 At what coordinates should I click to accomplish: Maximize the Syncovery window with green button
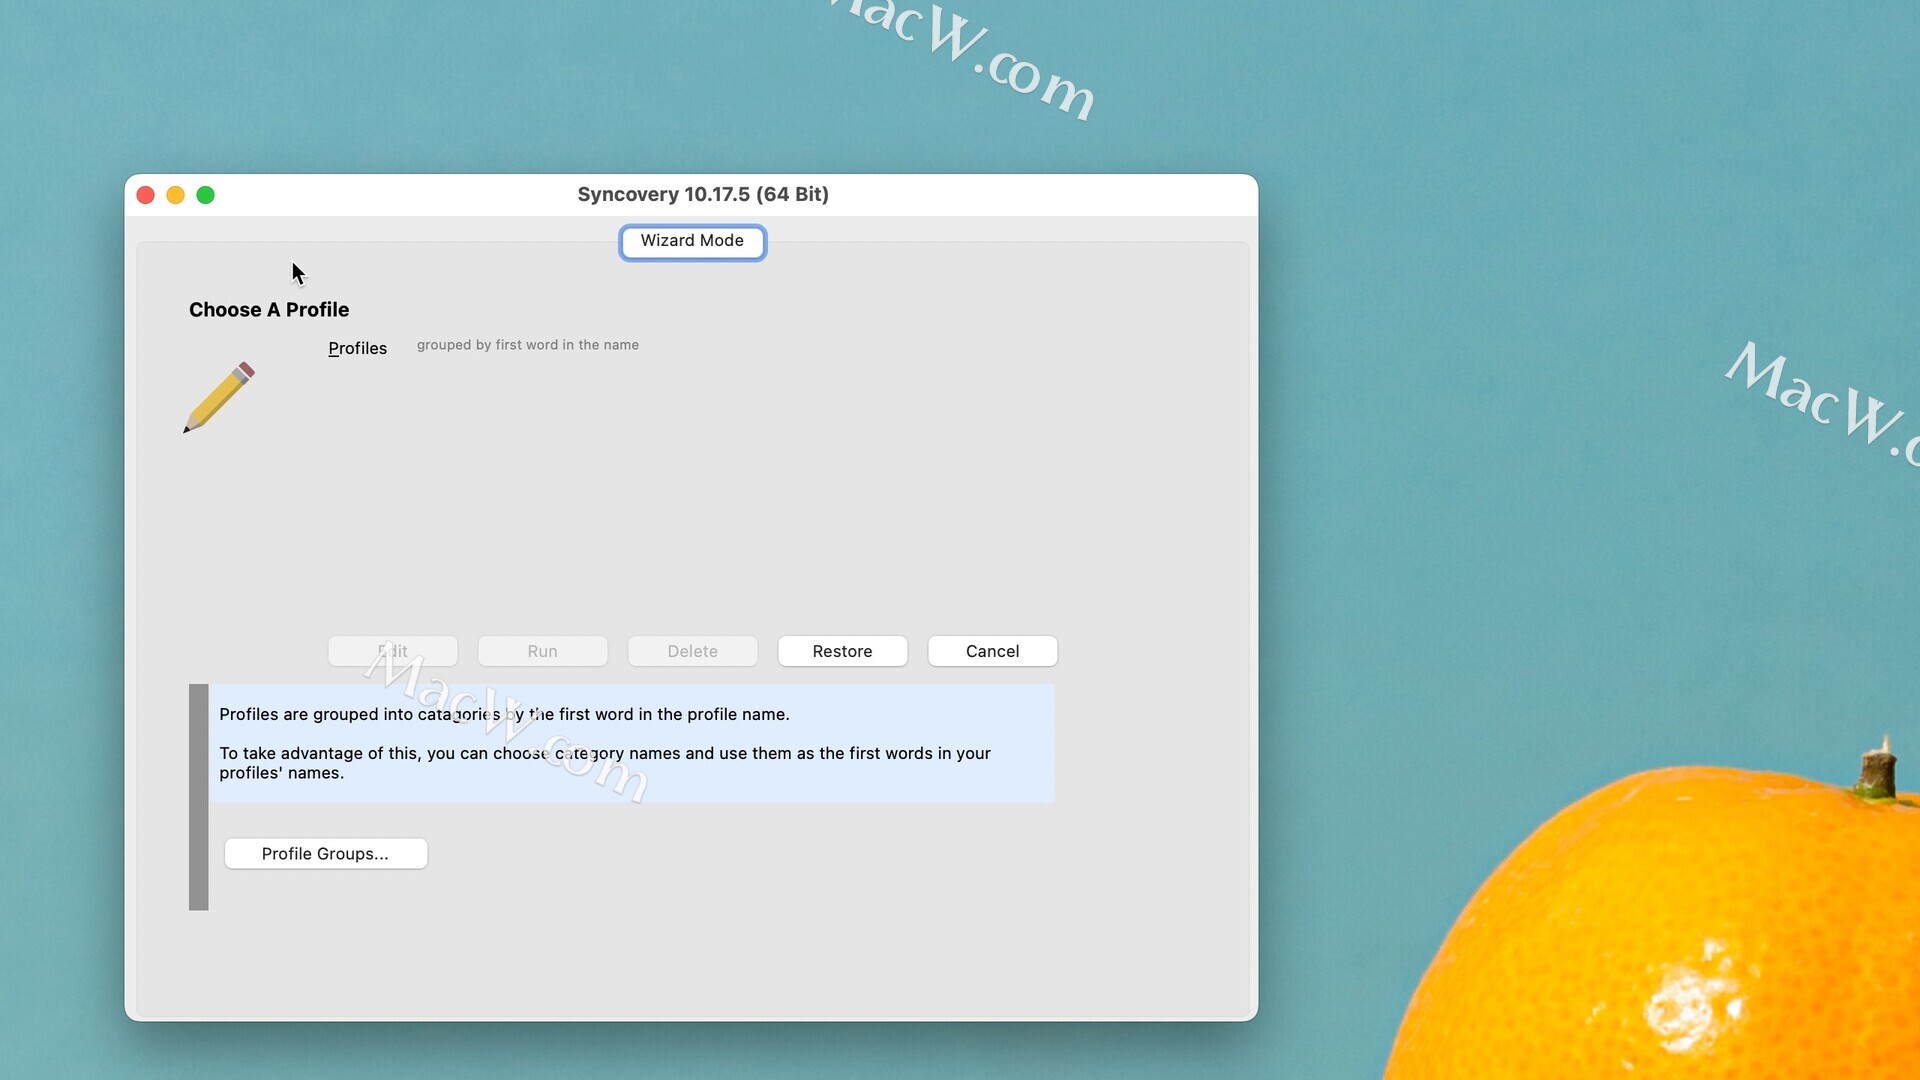click(x=206, y=195)
